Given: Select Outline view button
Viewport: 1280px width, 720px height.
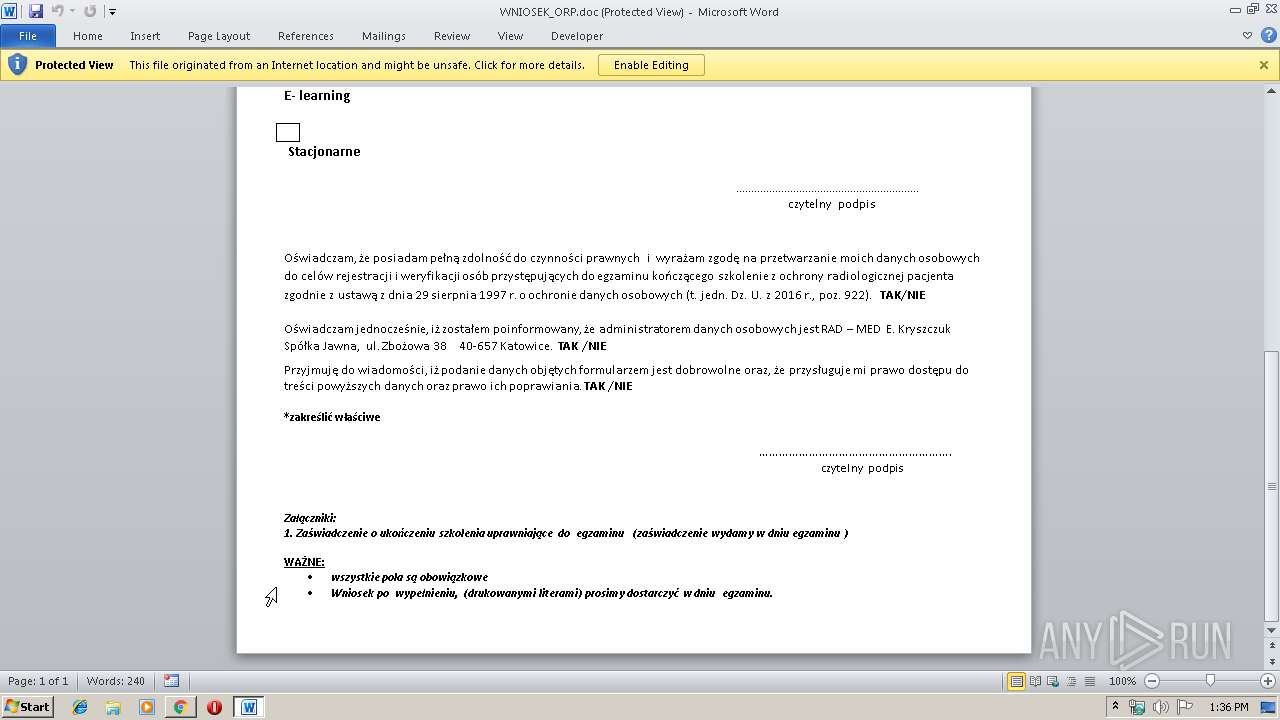Looking at the screenshot, I should [1071, 681].
